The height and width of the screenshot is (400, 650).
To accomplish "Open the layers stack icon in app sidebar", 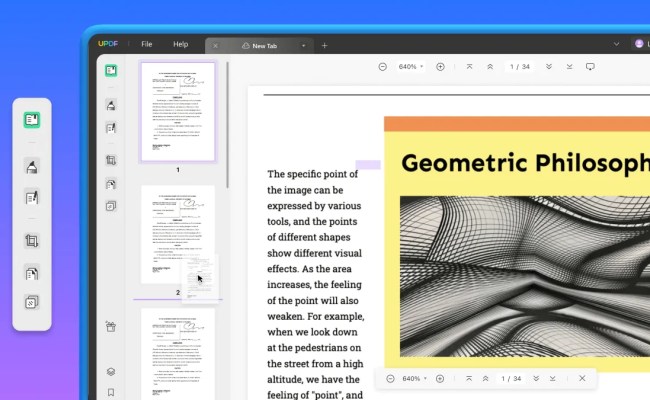I will [x=111, y=371].
